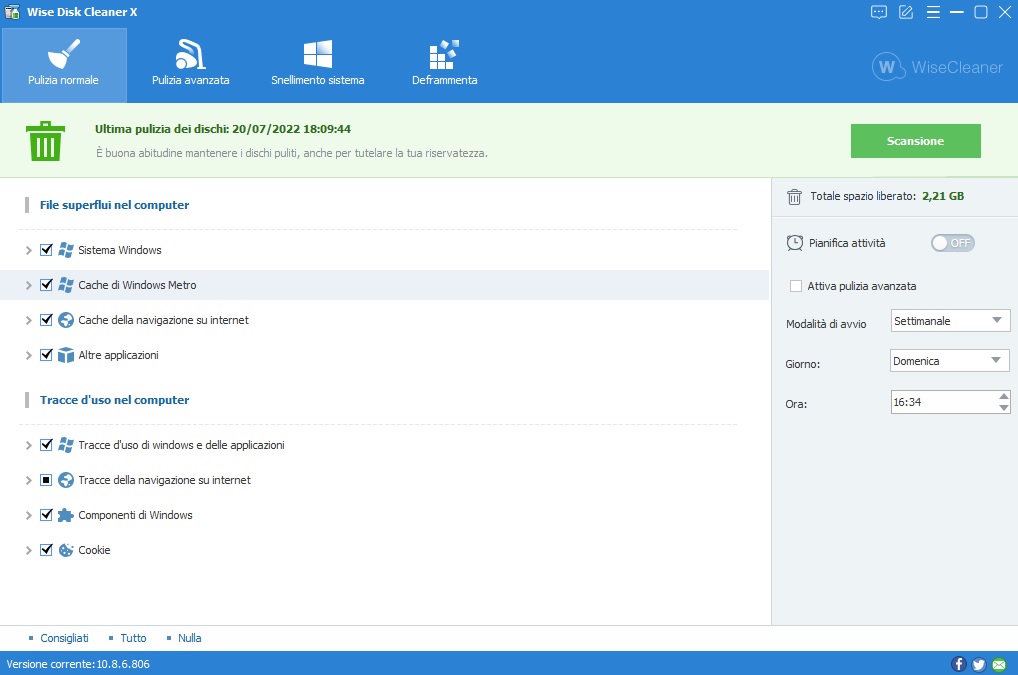Click the edit note icon in title bar
Screen dimensions: 1018x675
(x=906, y=12)
